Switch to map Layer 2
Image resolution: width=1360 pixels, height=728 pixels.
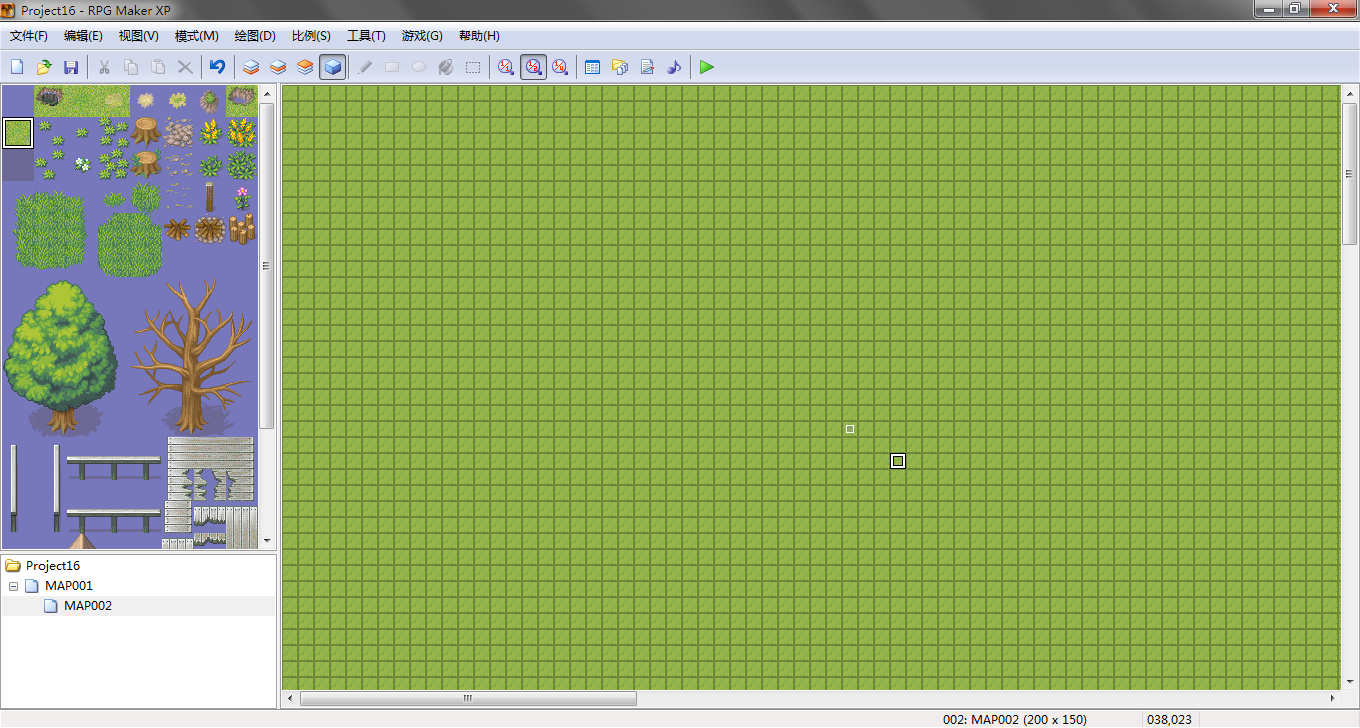click(278, 67)
